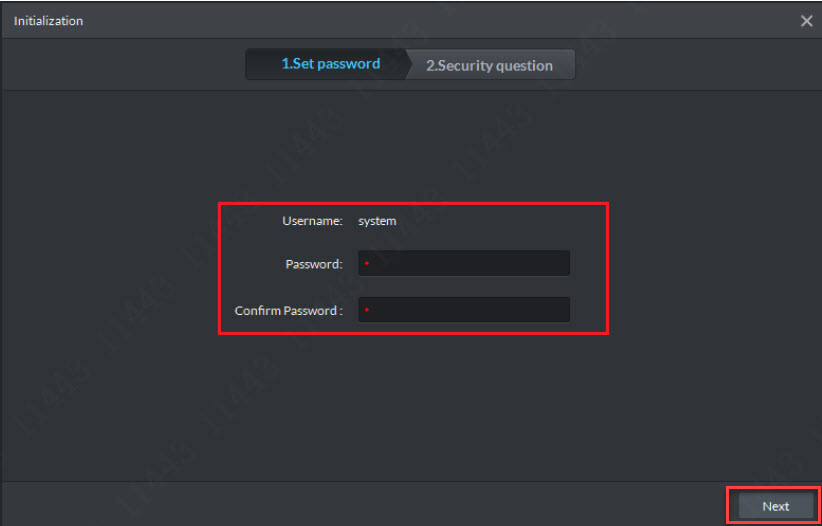Click the red required marker in Password
Screen dimensions: 822x526
(367, 264)
